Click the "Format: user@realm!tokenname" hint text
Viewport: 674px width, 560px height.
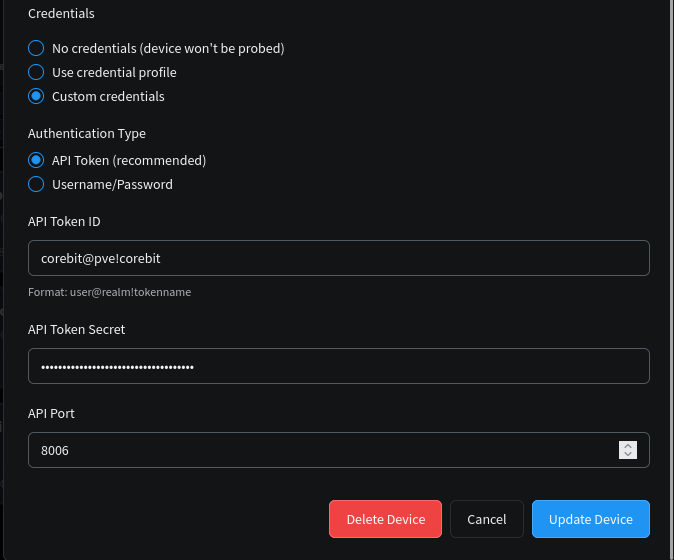pyautogui.click(x=109, y=292)
